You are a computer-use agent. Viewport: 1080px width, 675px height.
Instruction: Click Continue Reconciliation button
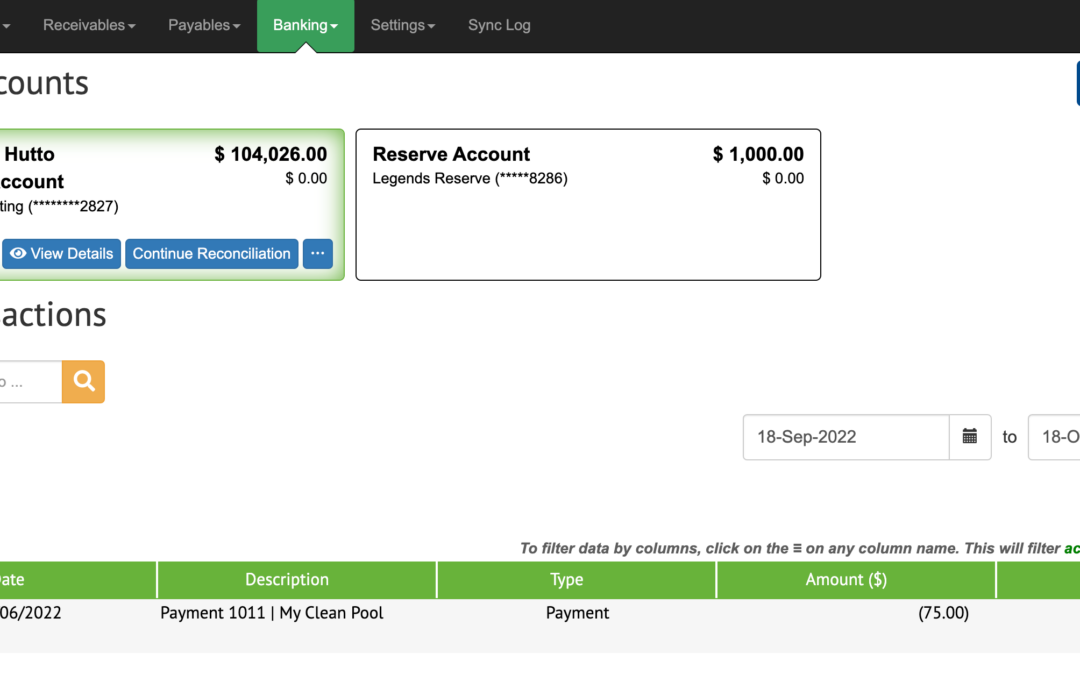coord(211,254)
